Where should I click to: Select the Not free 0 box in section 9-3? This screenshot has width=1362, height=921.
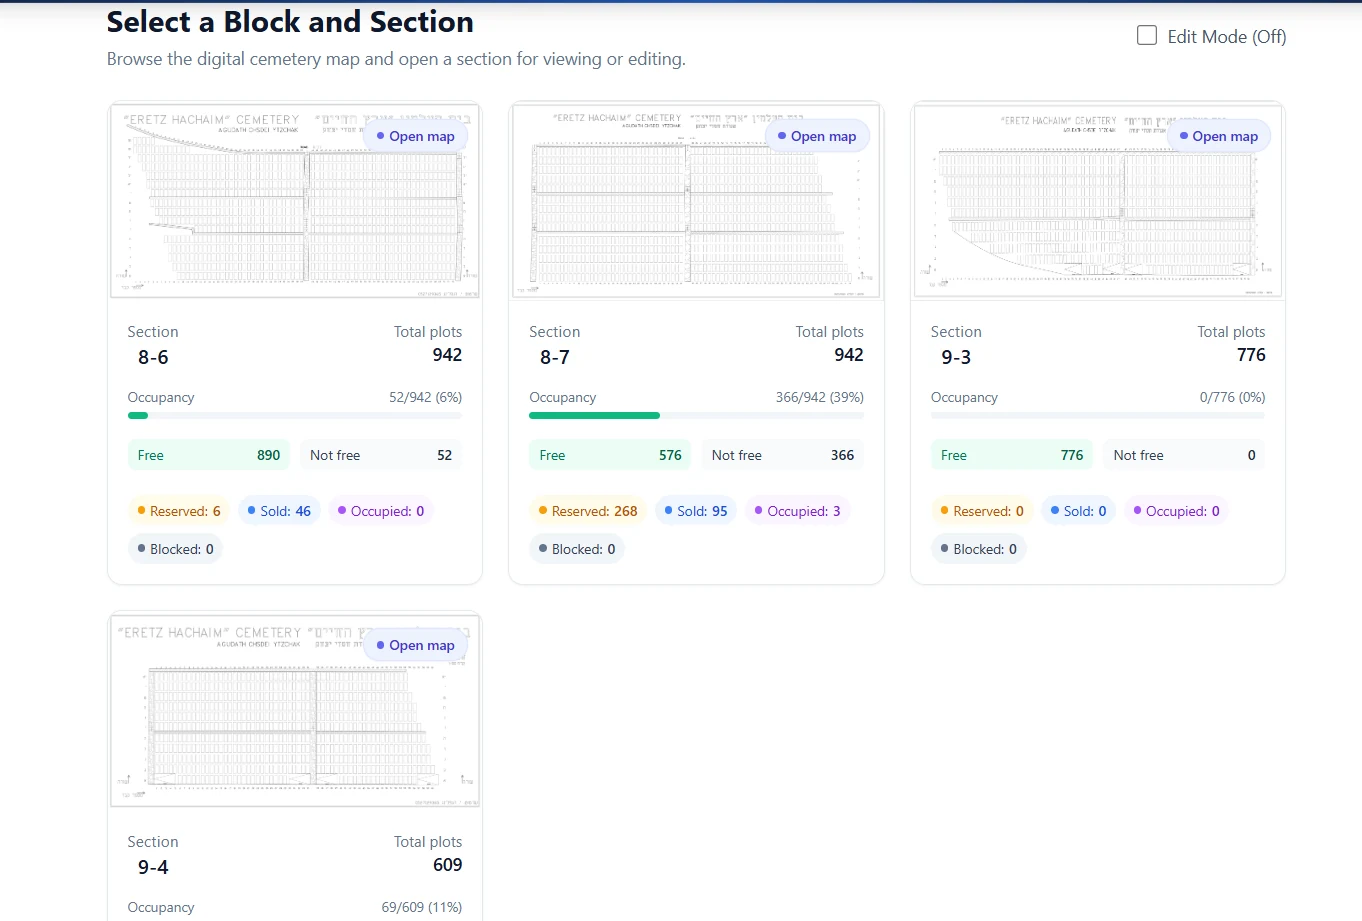[x=1184, y=455]
